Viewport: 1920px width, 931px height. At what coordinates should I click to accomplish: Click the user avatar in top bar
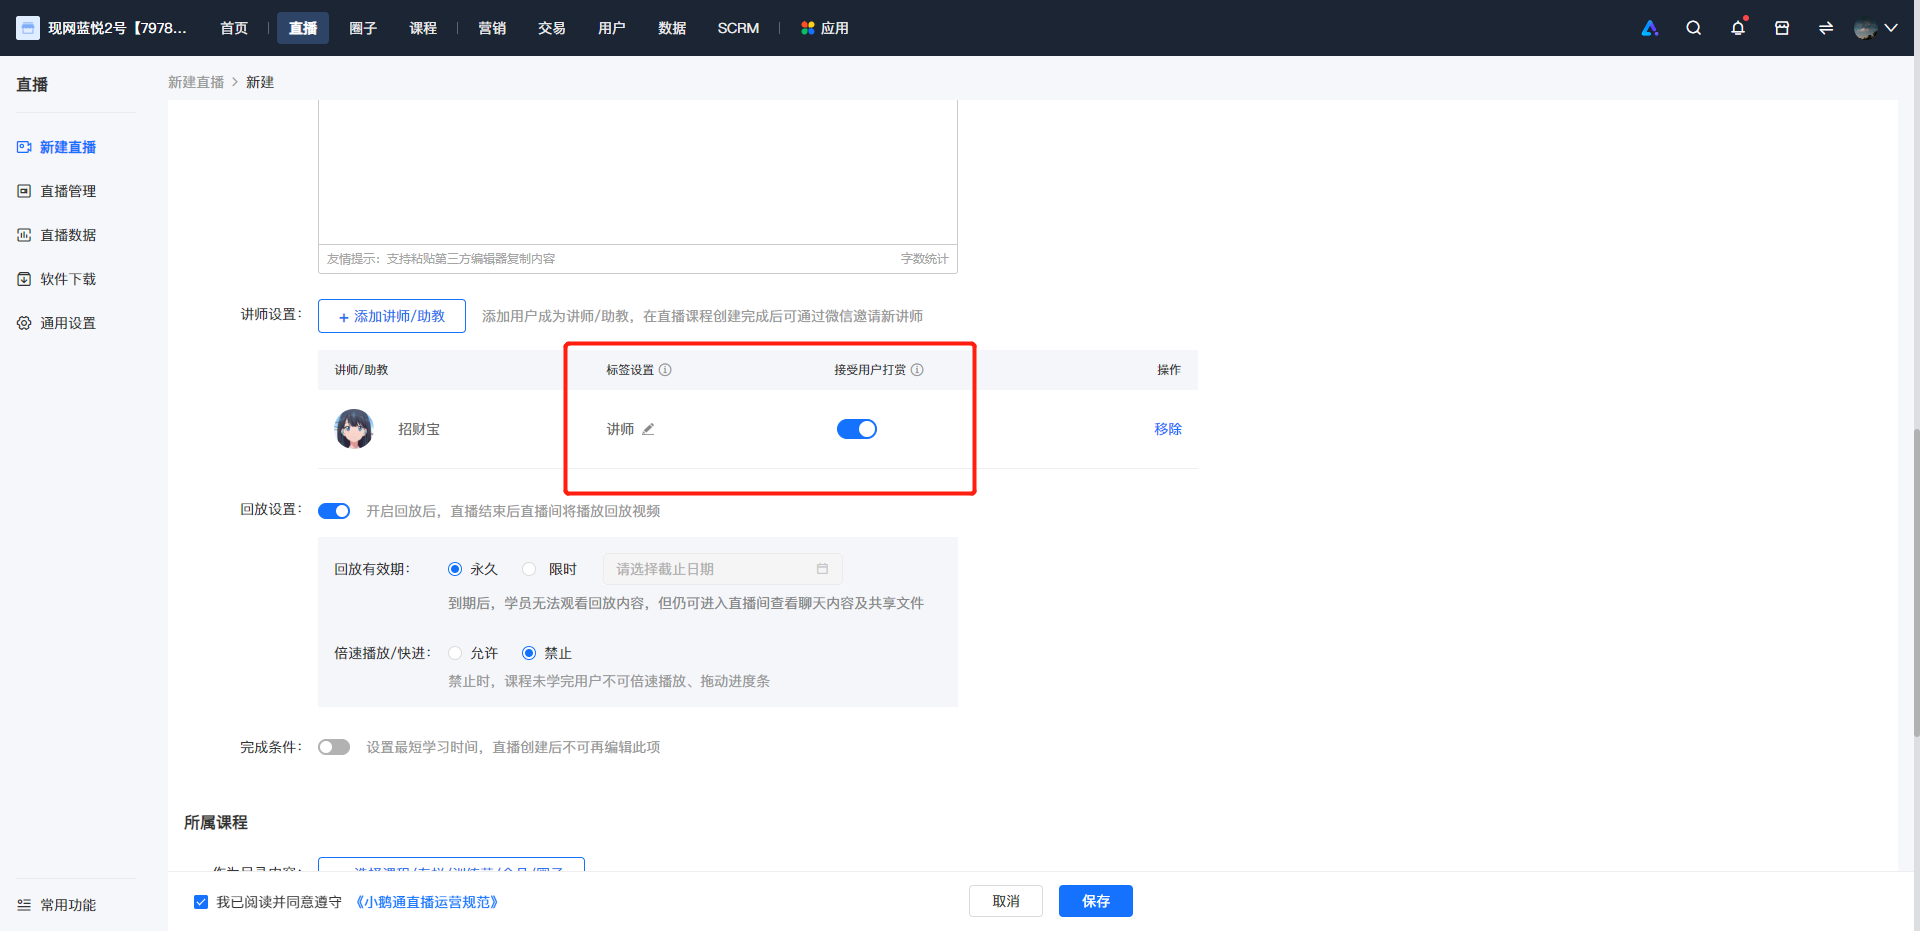(x=1865, y=28)
